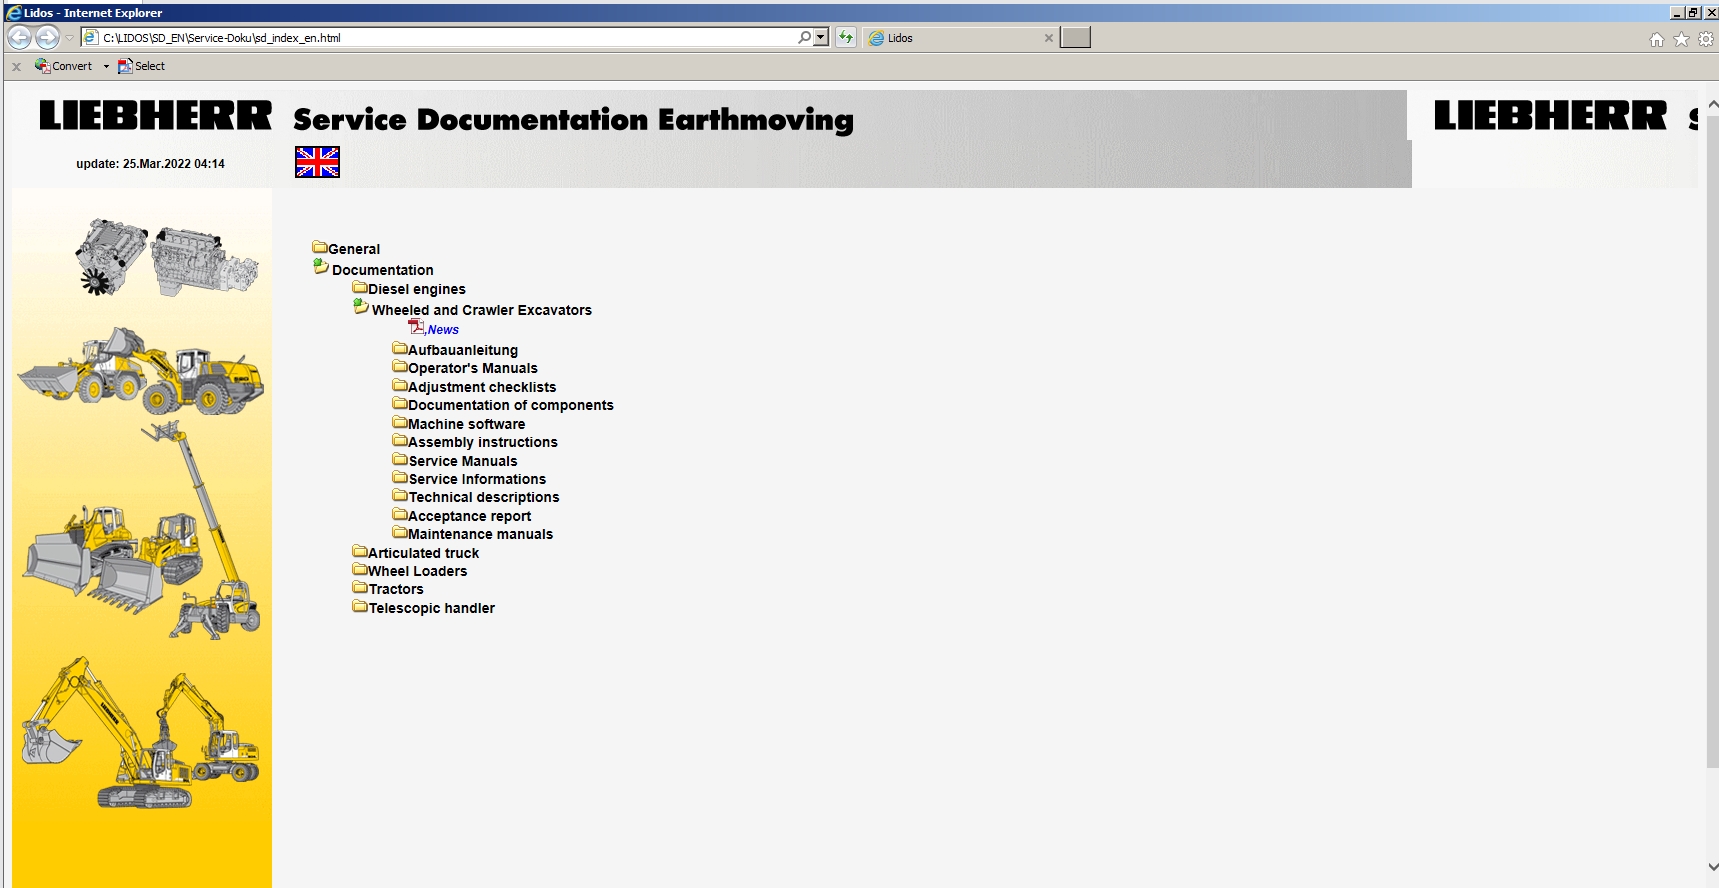
Task: Open the Machine software folder icon
Action: tap(400, 422)
